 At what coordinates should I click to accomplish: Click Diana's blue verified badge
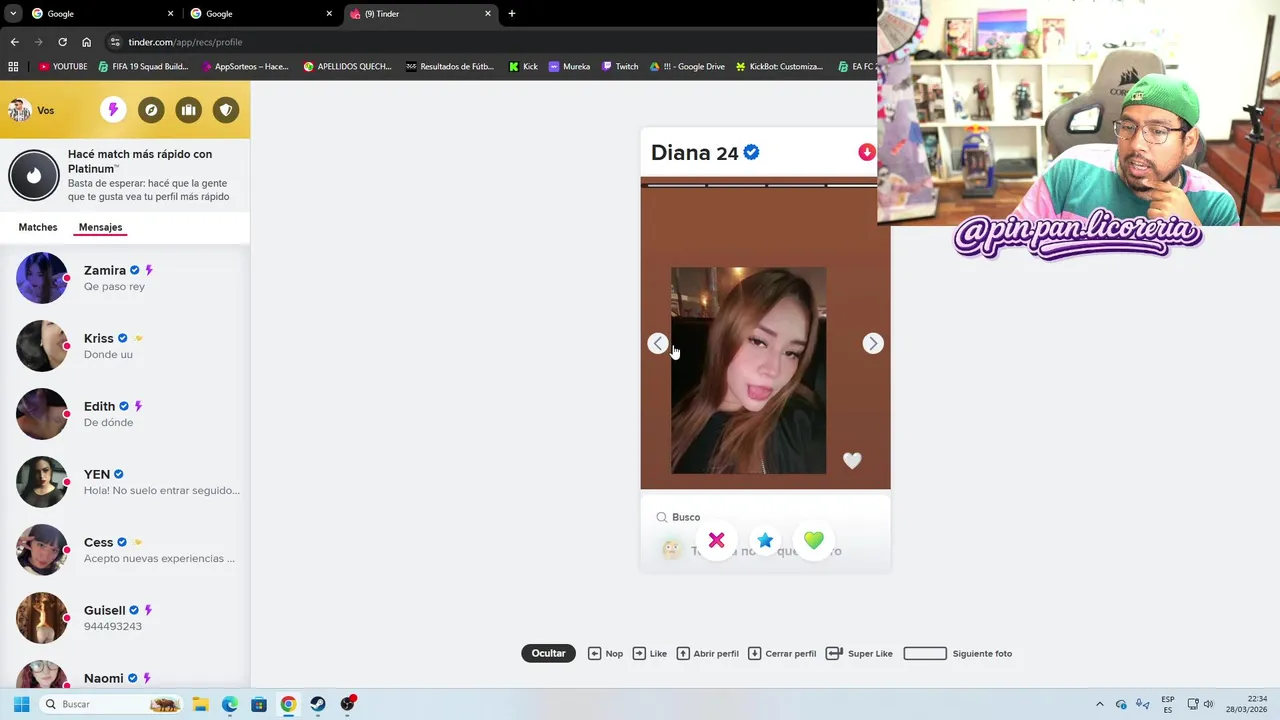(x=751, y=152)
